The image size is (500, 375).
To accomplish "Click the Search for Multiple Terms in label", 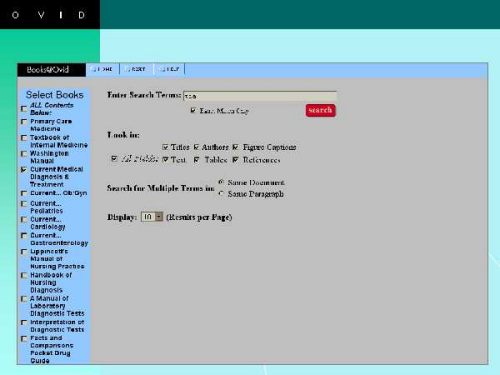I will pos(160,188).
